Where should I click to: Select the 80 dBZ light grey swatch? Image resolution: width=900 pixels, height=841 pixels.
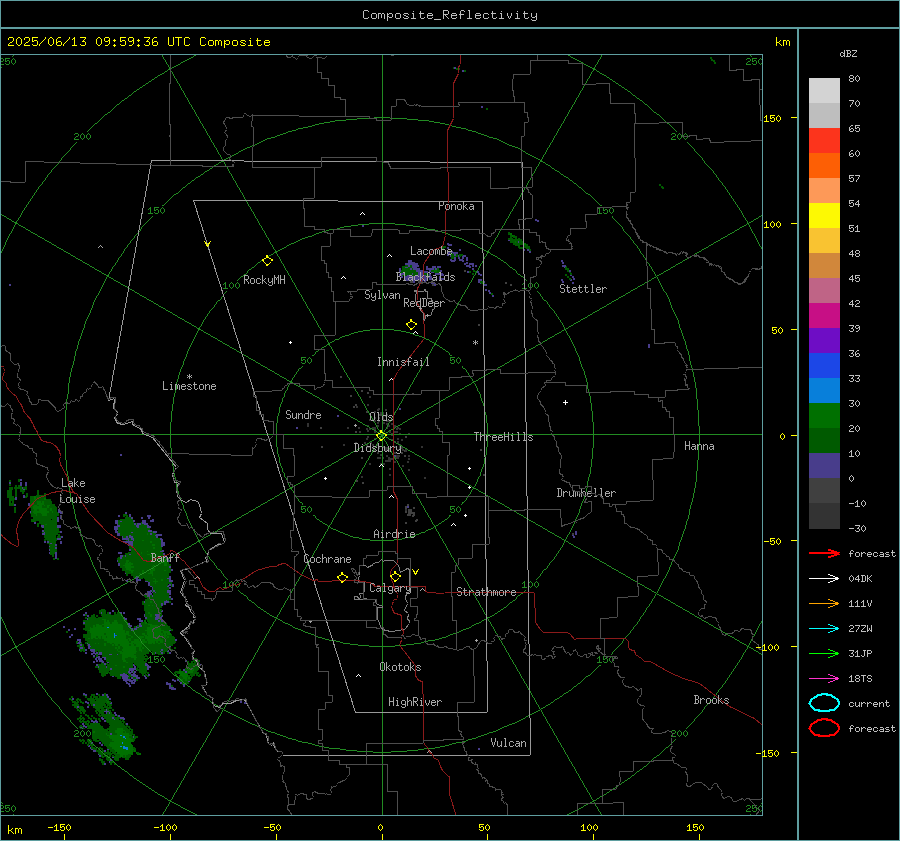[824, 90]
